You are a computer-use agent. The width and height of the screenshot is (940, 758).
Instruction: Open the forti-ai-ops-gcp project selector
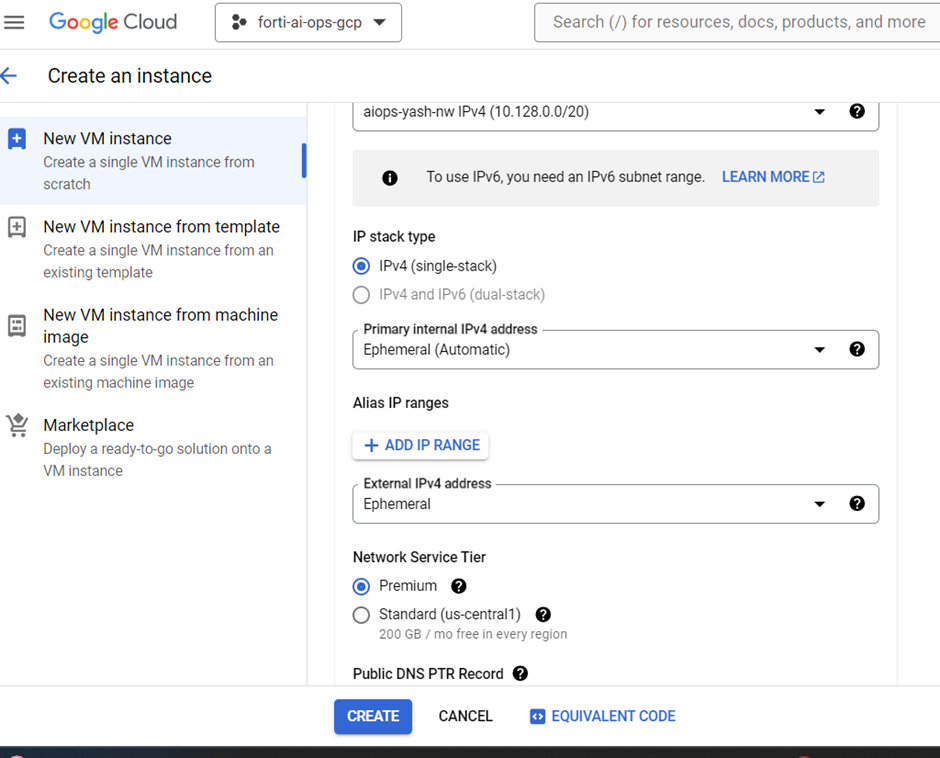(x=308, y=22)
